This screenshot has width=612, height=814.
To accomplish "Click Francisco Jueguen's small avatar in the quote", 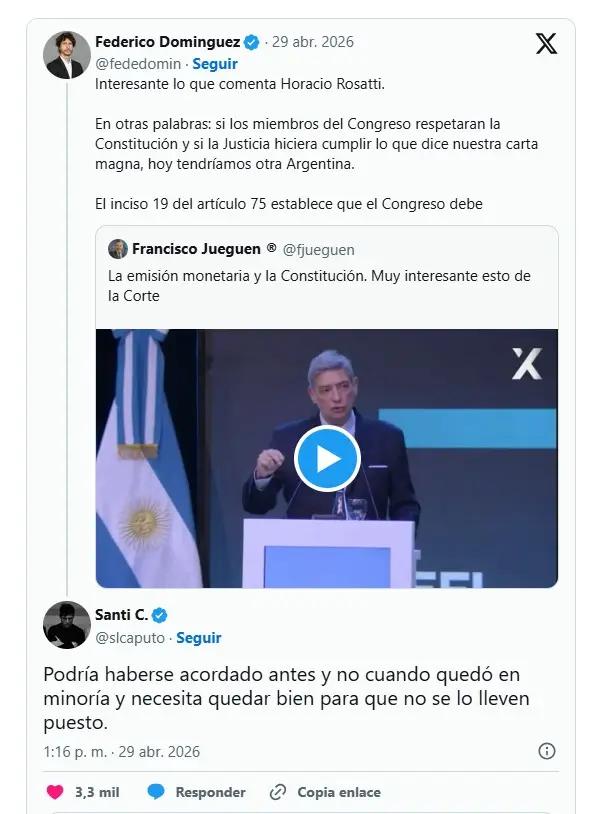I will [x=118, y=249].
